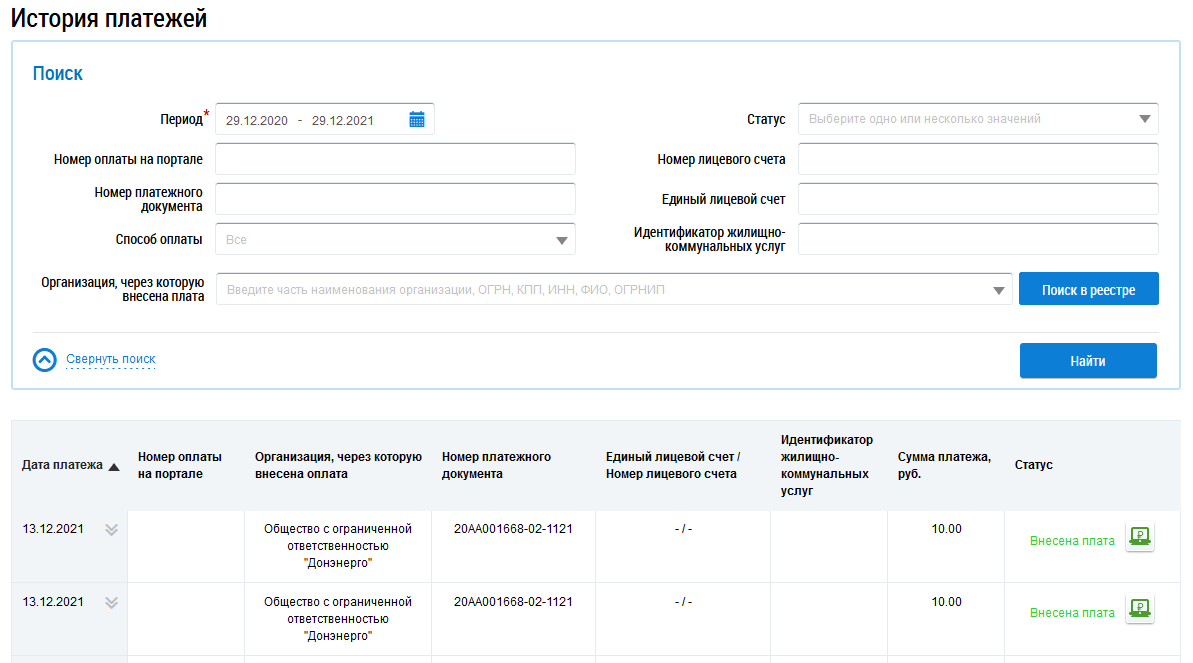Expand second row details with double chevron
The image size is (1193, 663).
click(111, 603)
